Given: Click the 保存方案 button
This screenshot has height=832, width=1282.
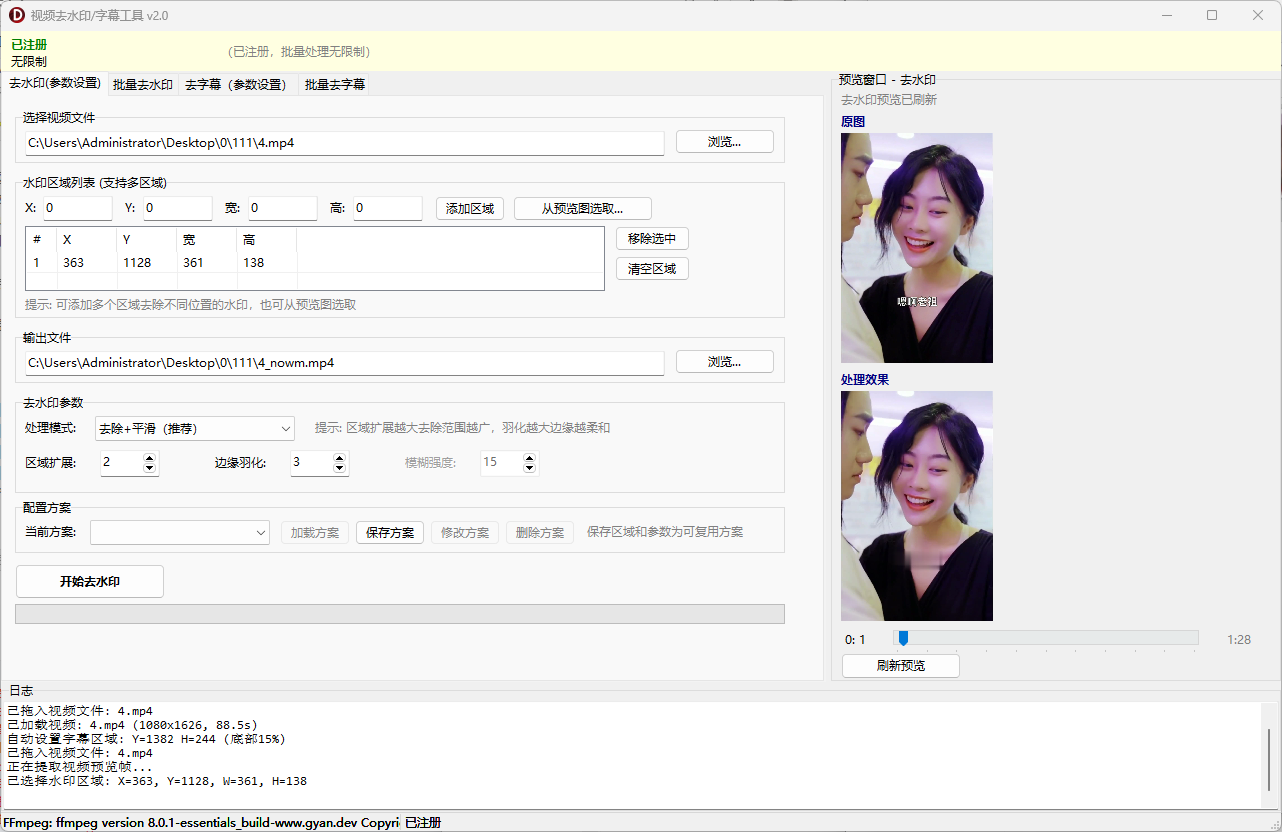Looking at the screenshot, I should pos(390,532).
